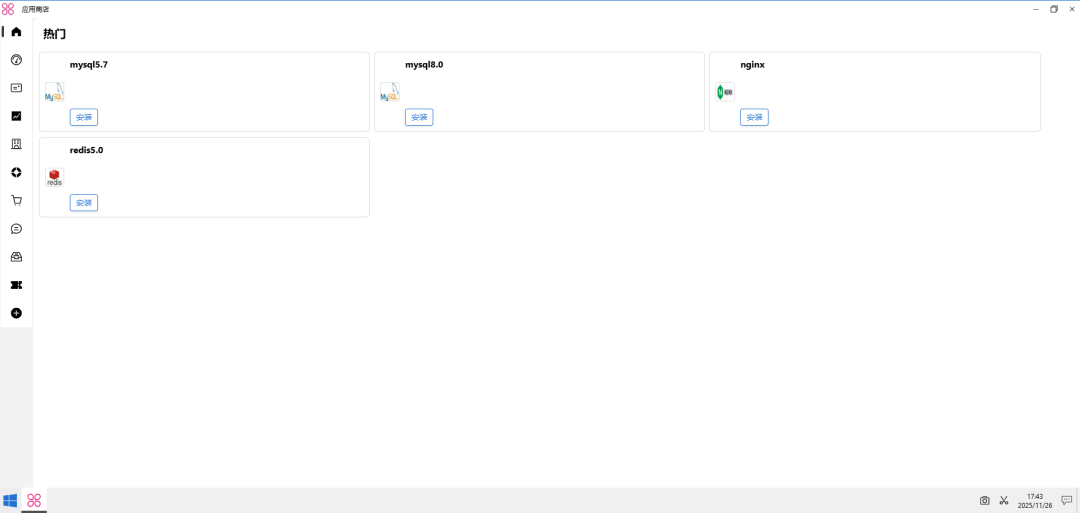
Task: Click the plus circle icon in sidebar
Action: 16,313
